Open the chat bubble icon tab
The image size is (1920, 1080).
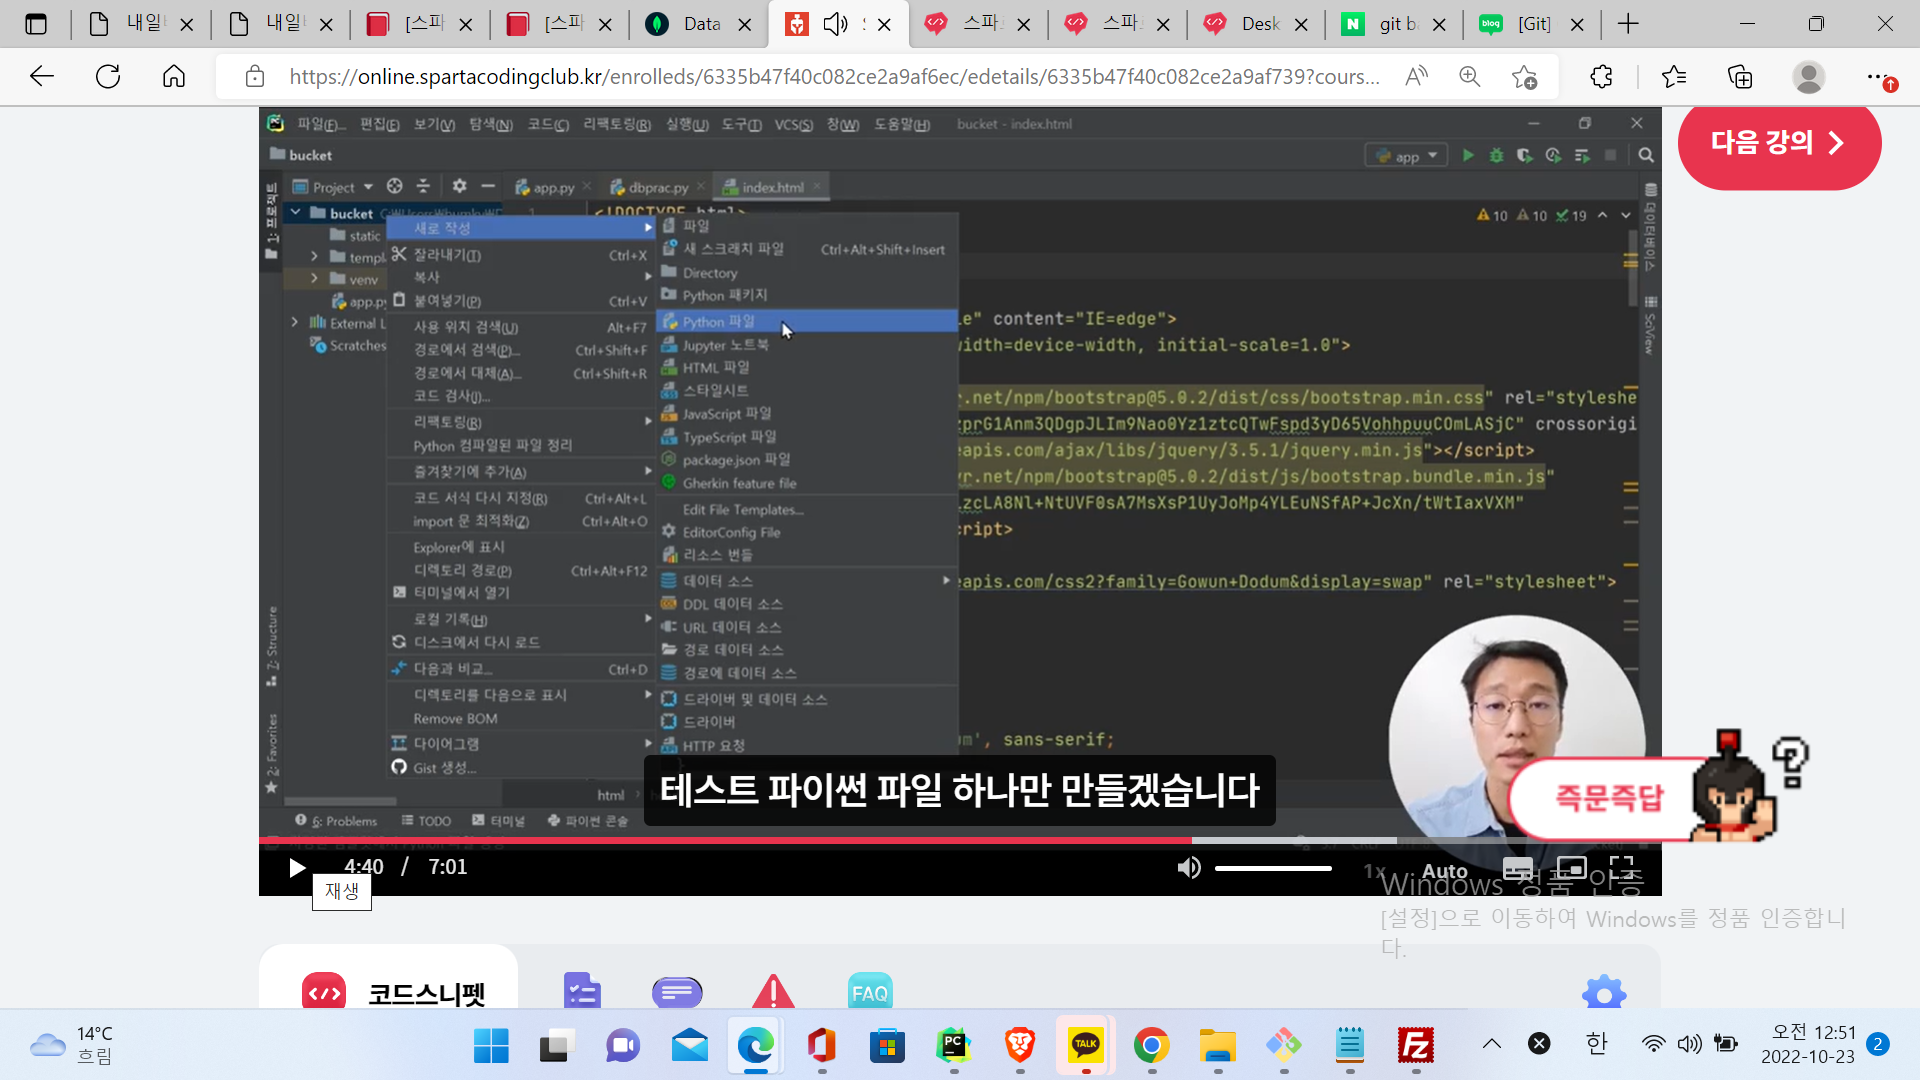677,992
